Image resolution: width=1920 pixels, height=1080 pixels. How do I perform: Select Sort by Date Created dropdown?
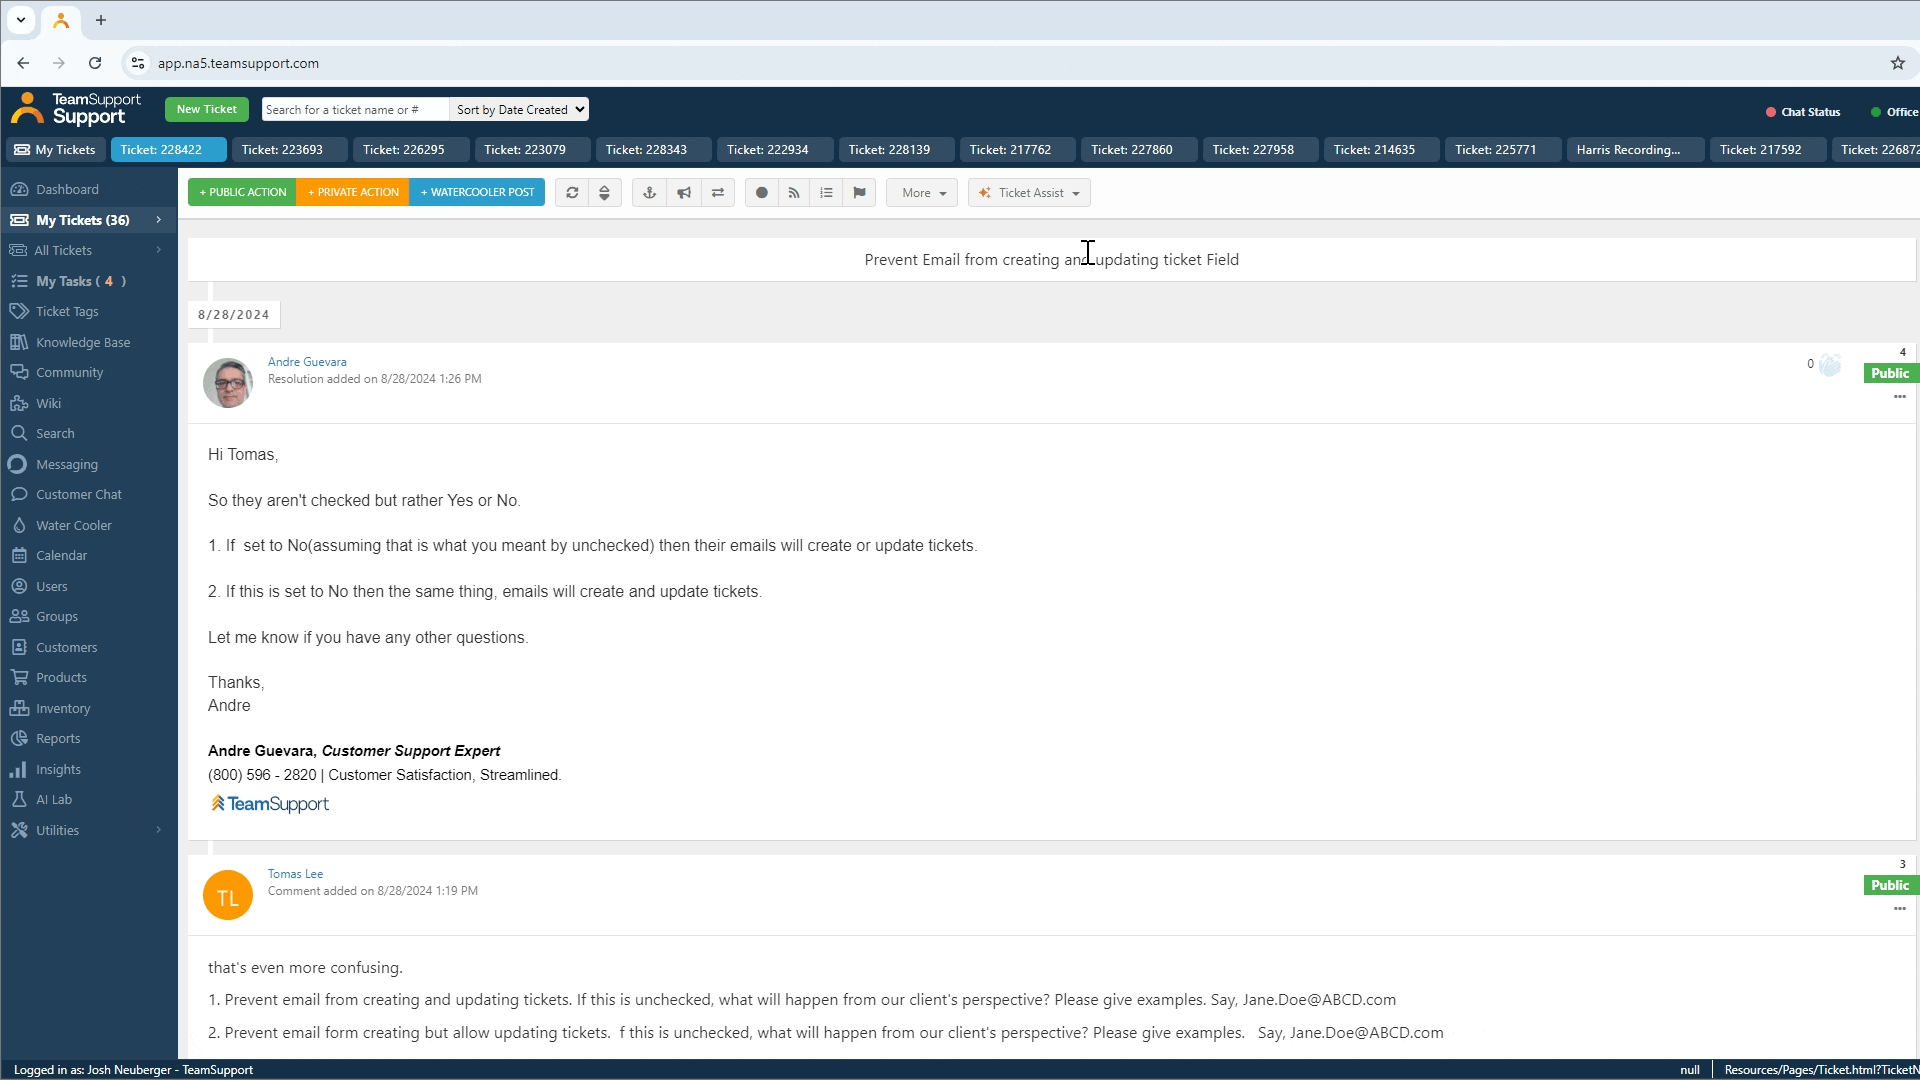520,108
